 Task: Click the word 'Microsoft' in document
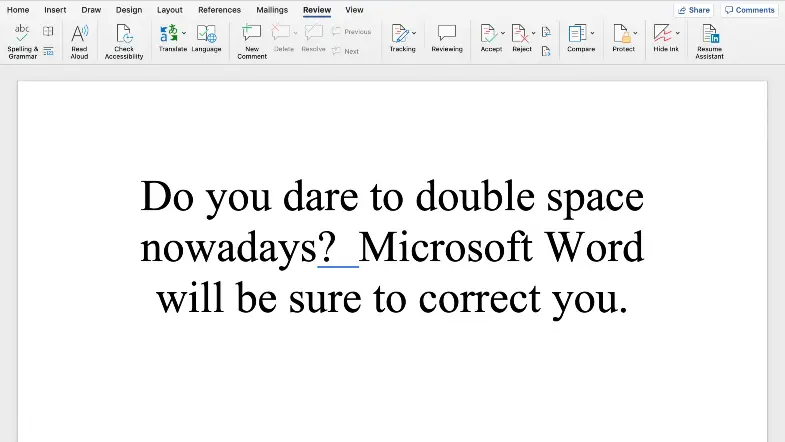[x=445, y=247]
